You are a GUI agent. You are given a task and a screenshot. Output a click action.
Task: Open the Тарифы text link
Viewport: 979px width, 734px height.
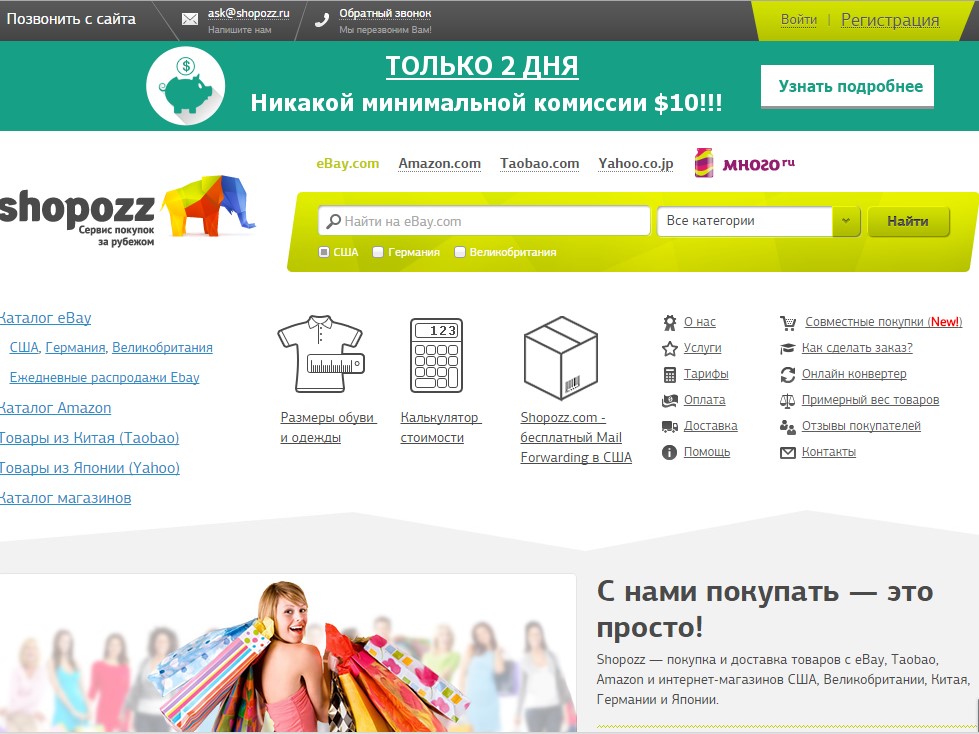(x=706, y=374)
